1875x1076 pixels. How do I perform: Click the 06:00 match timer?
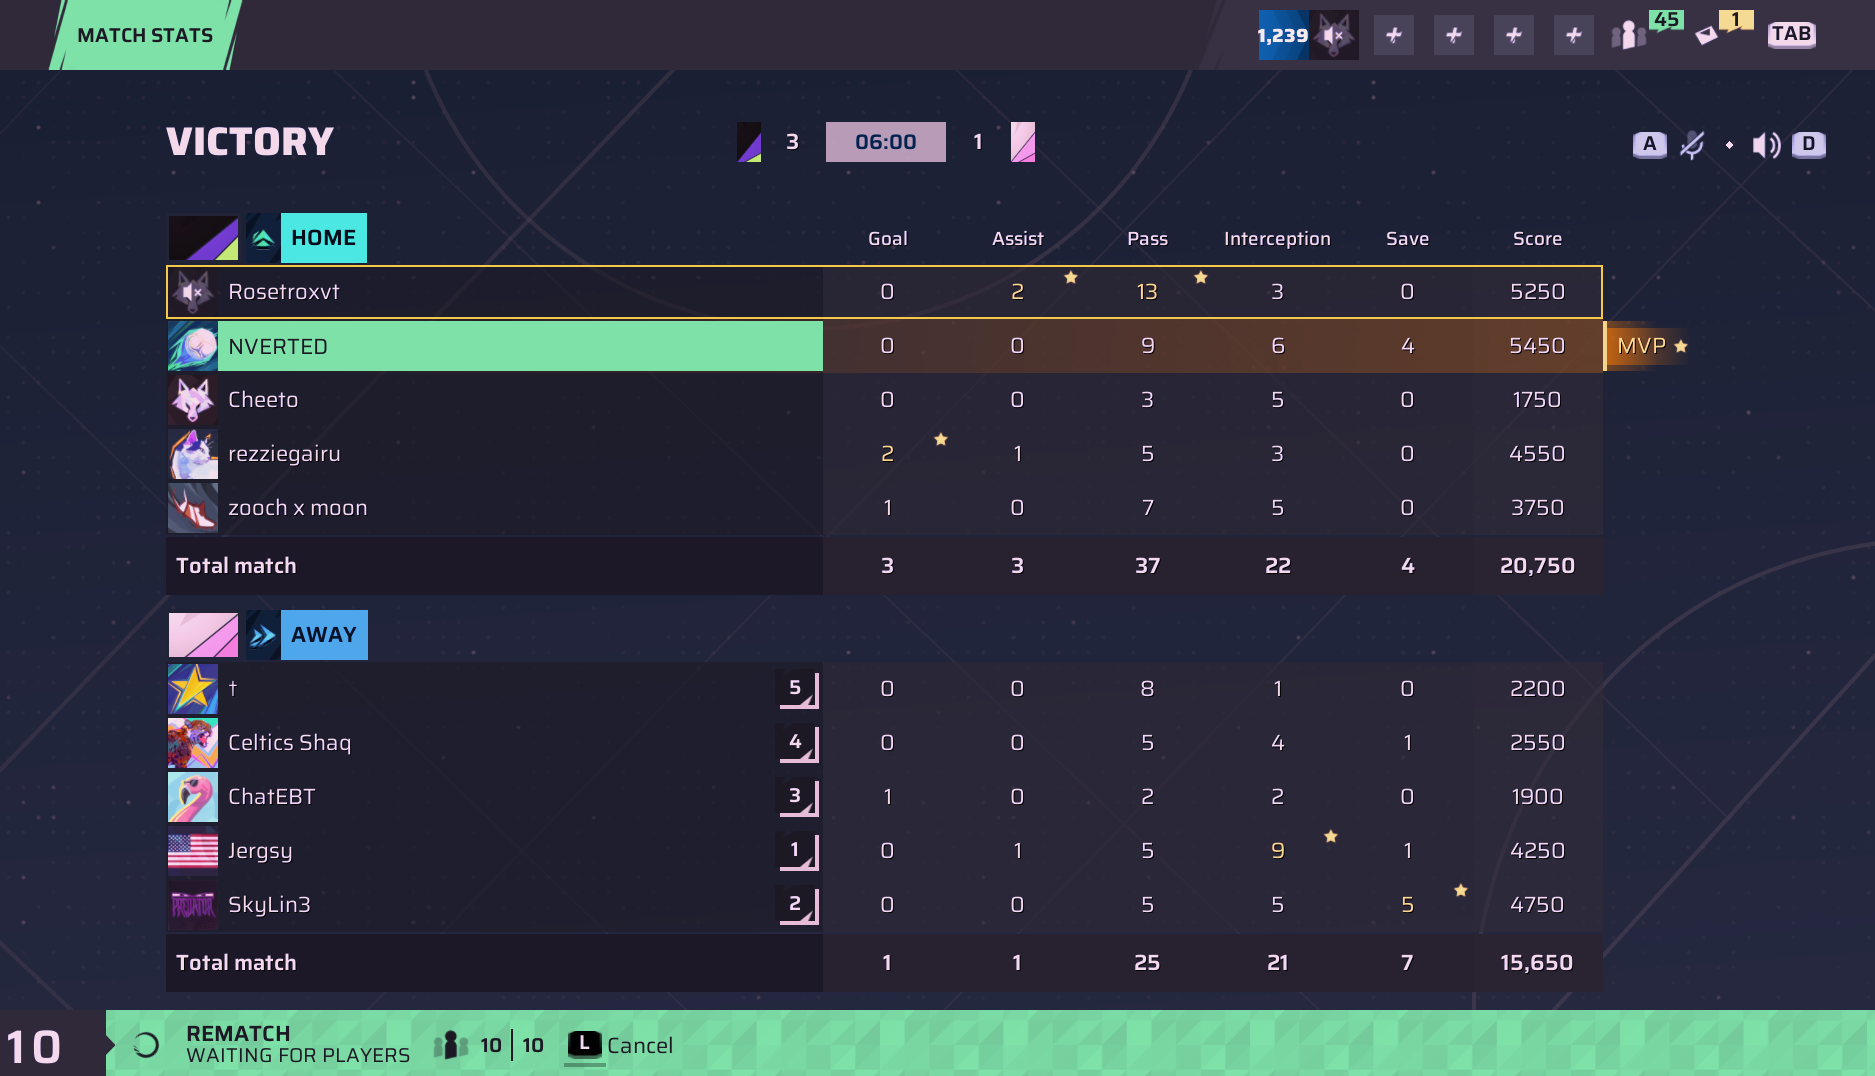tap(886, 142)
